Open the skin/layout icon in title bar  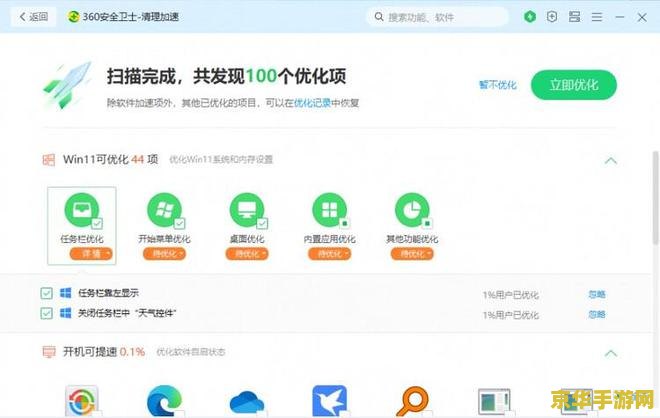[575, 17]
